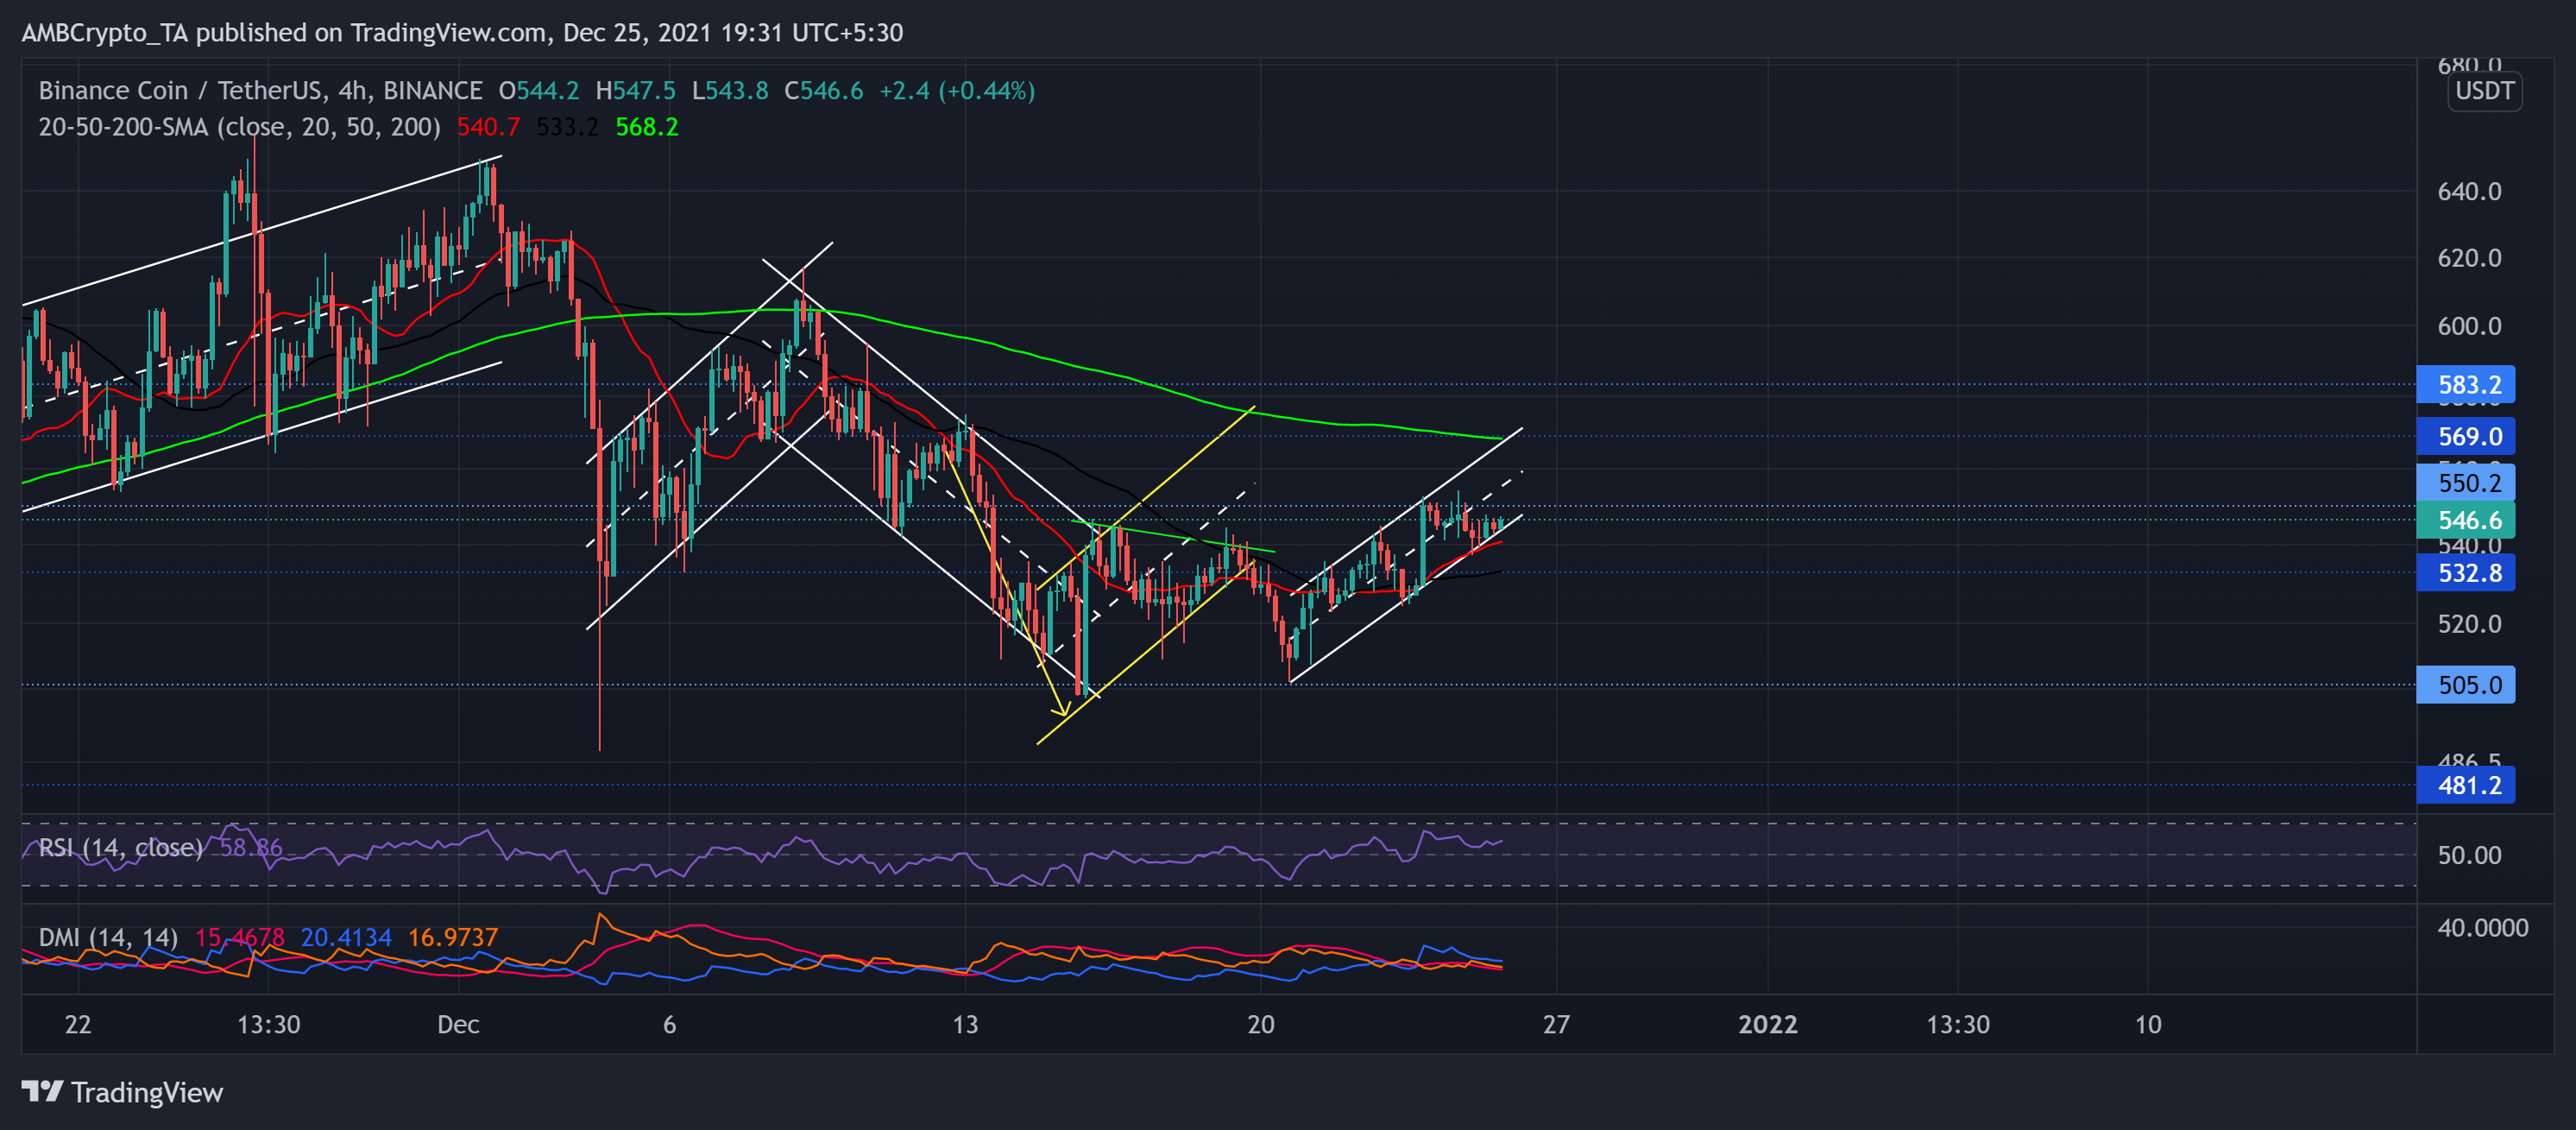Click the 583.2 resistance price label
2576x1130 pixels.
click(x=2466, y=385)
